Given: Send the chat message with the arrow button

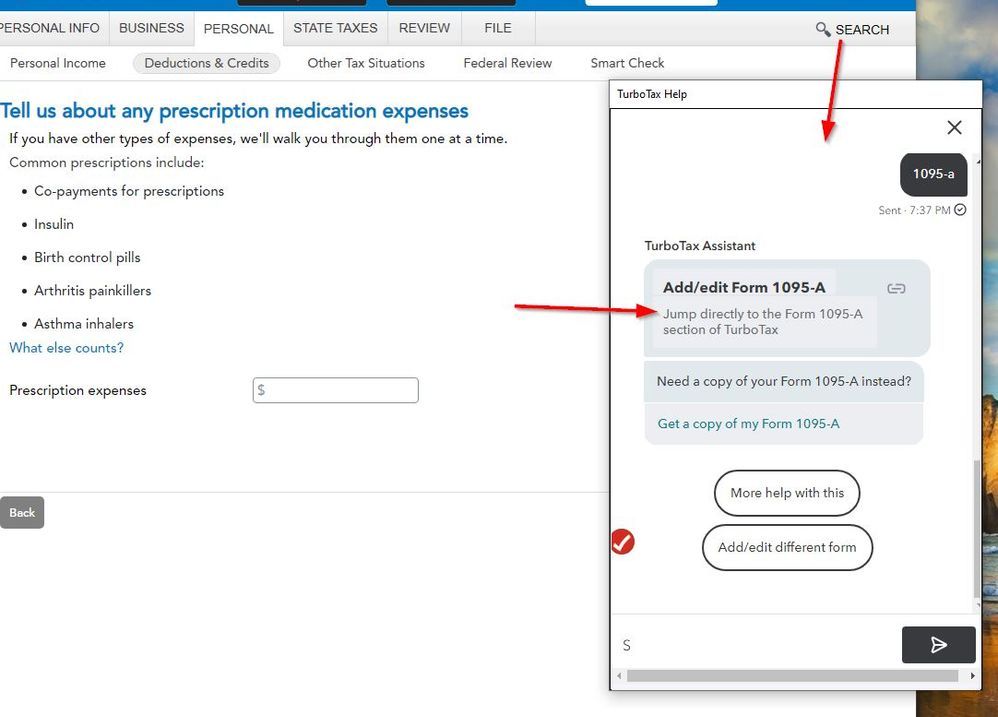Looking at the screenshot, I should click(x=938, y=644).
